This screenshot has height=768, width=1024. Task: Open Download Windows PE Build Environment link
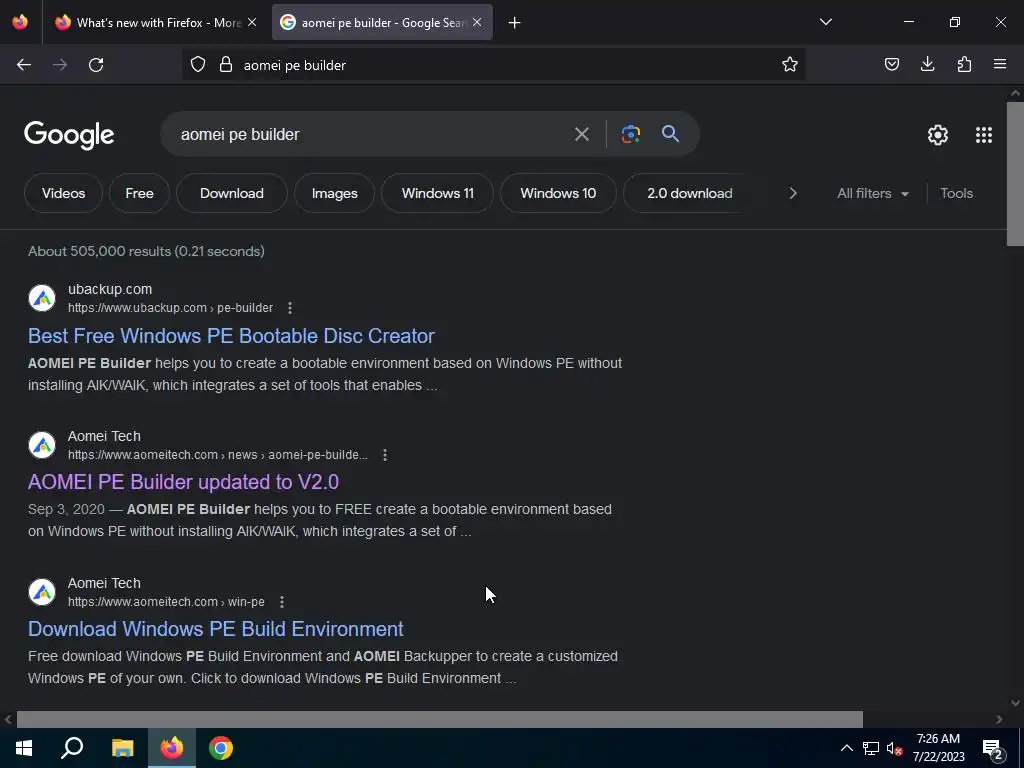(x=216, y=629)
